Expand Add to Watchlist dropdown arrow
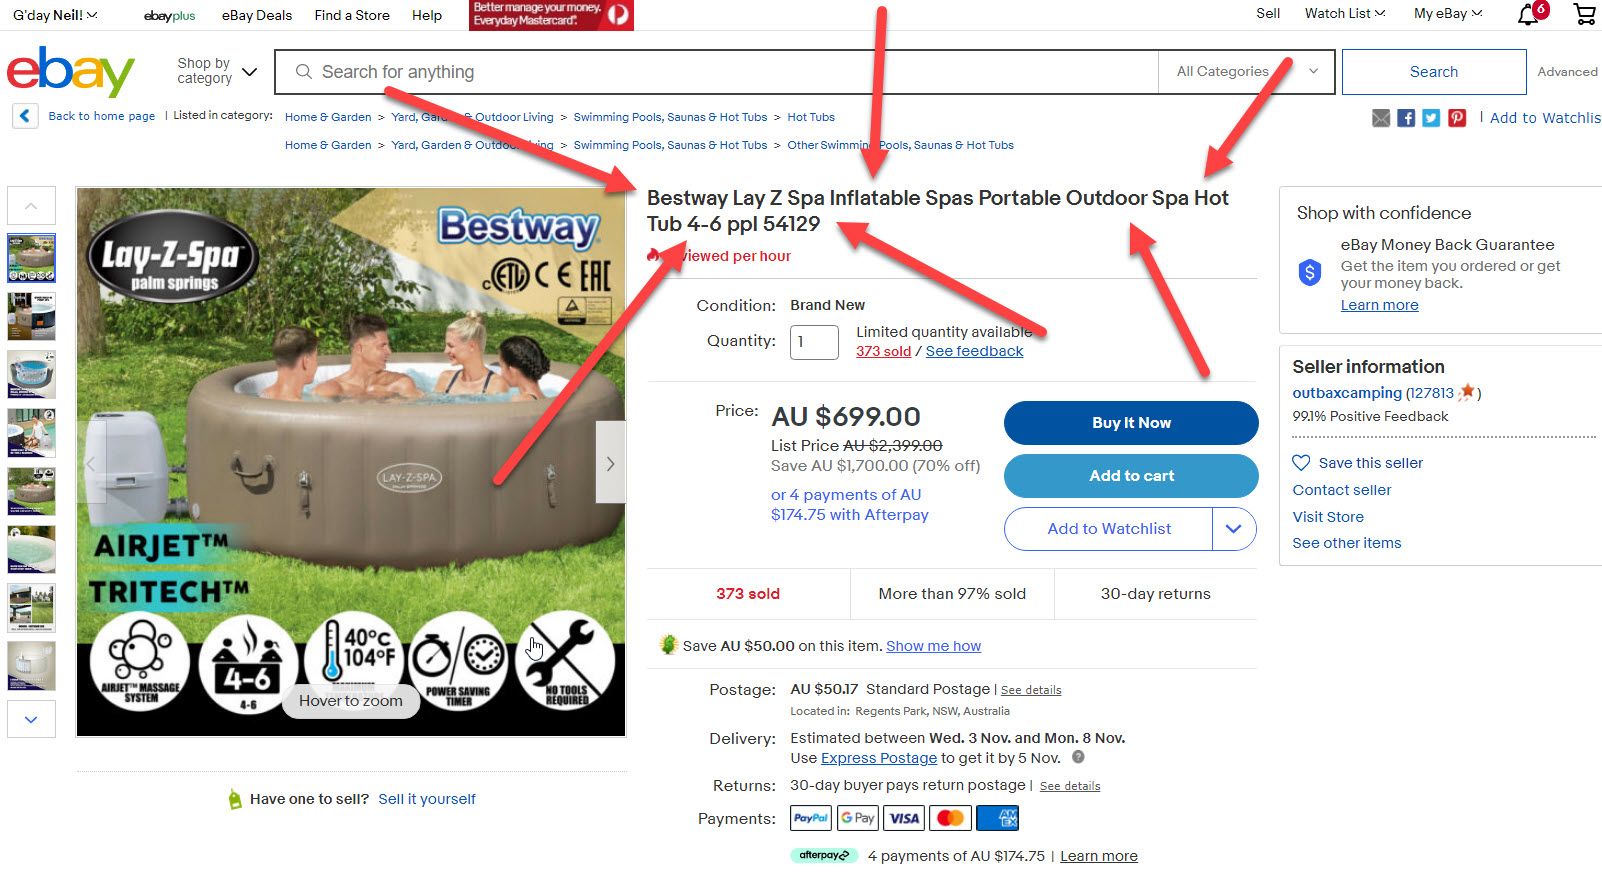Viewport: 1602px width, 886px height. [x=1234, y=529]
